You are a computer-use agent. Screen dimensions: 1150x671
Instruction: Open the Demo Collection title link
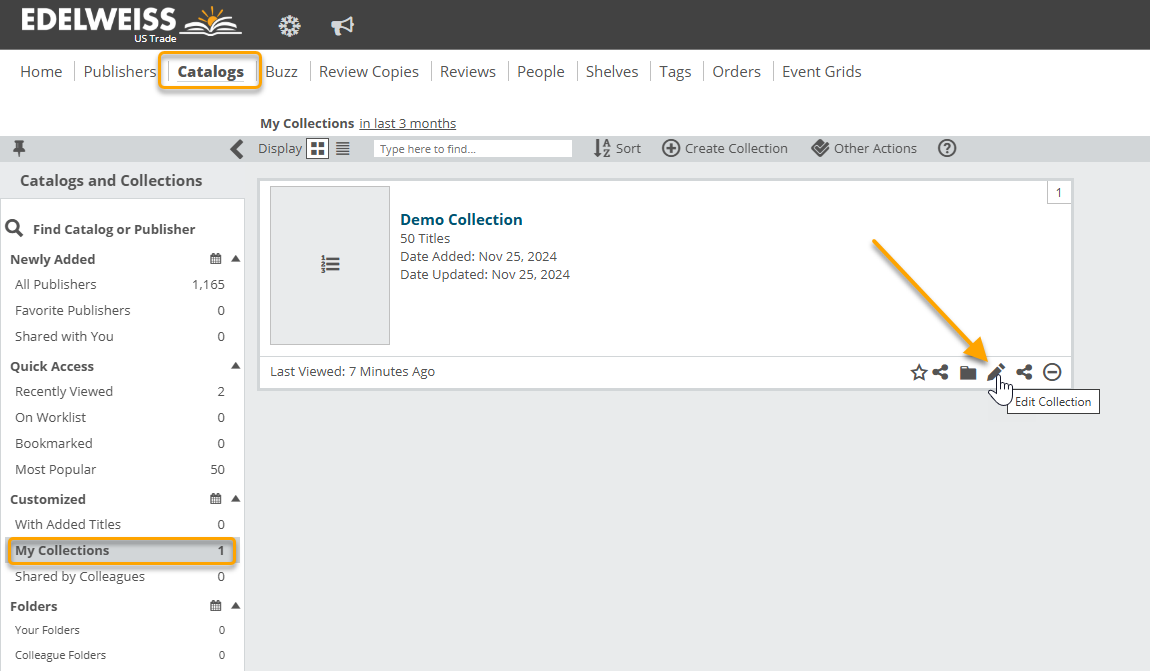(461, 219)
